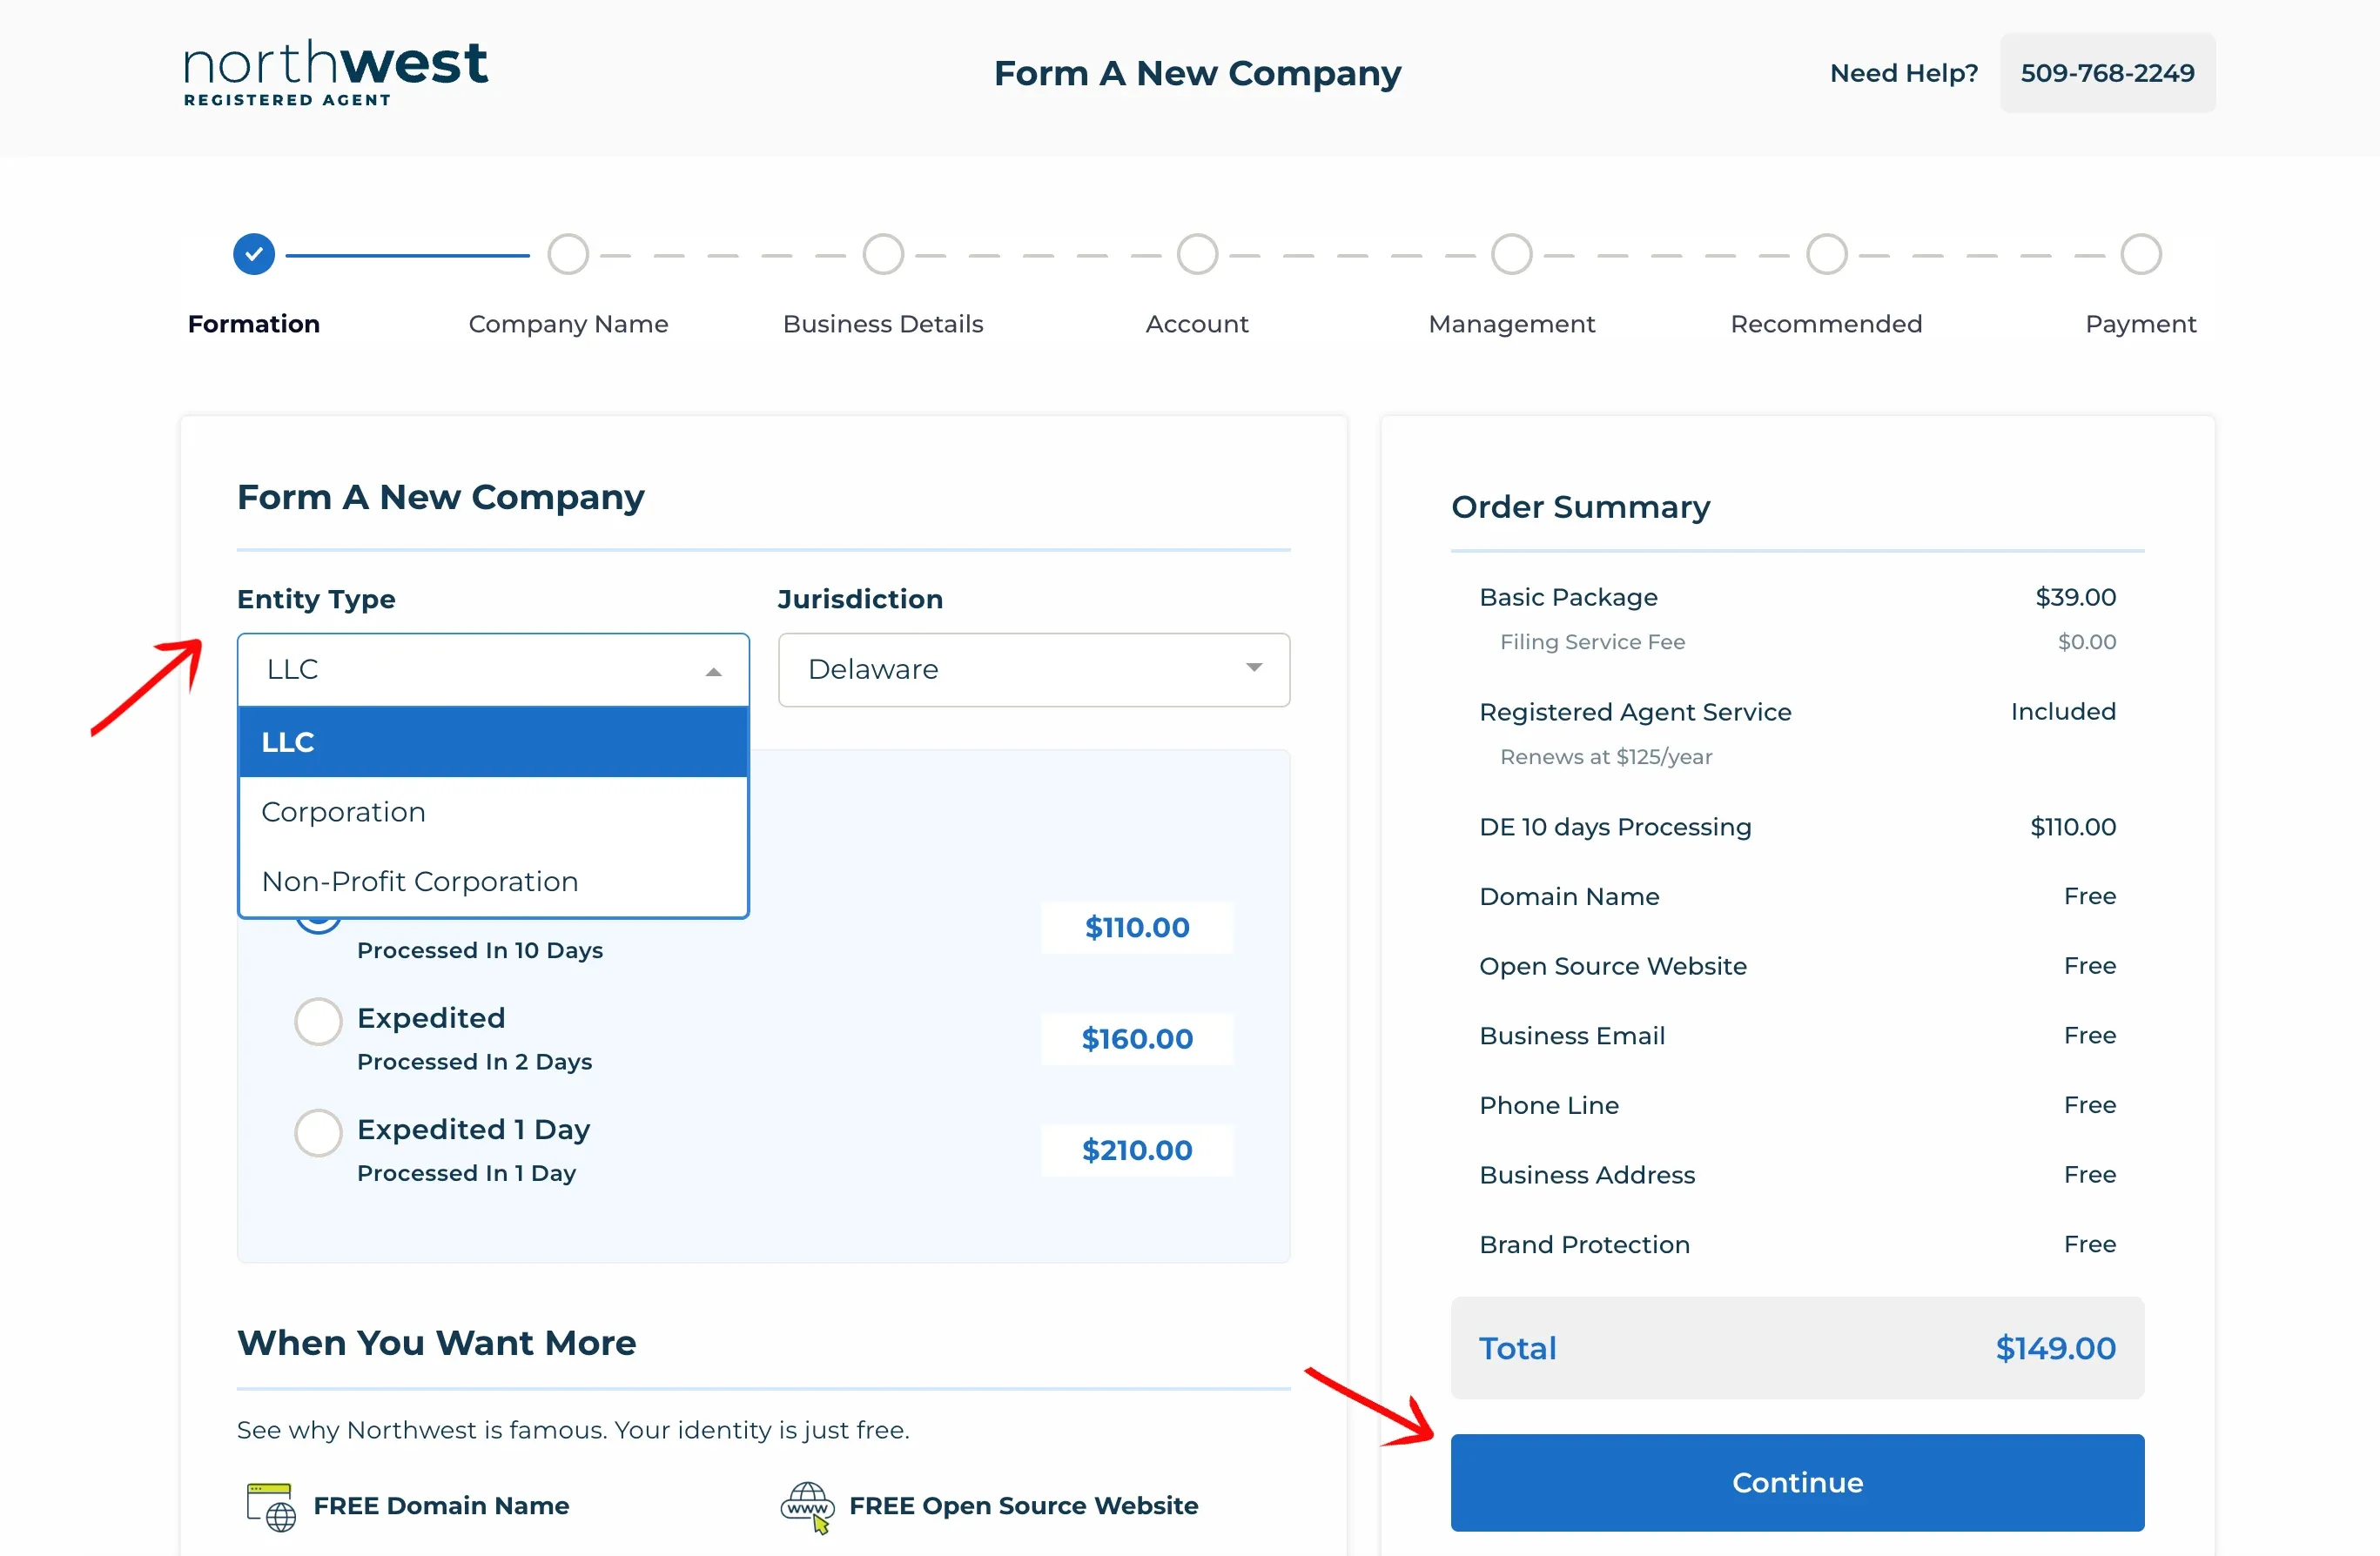The image size is (2380, 1556).
Task: Click the Filing Service Fee line
Action: (x=1807, y=642)
